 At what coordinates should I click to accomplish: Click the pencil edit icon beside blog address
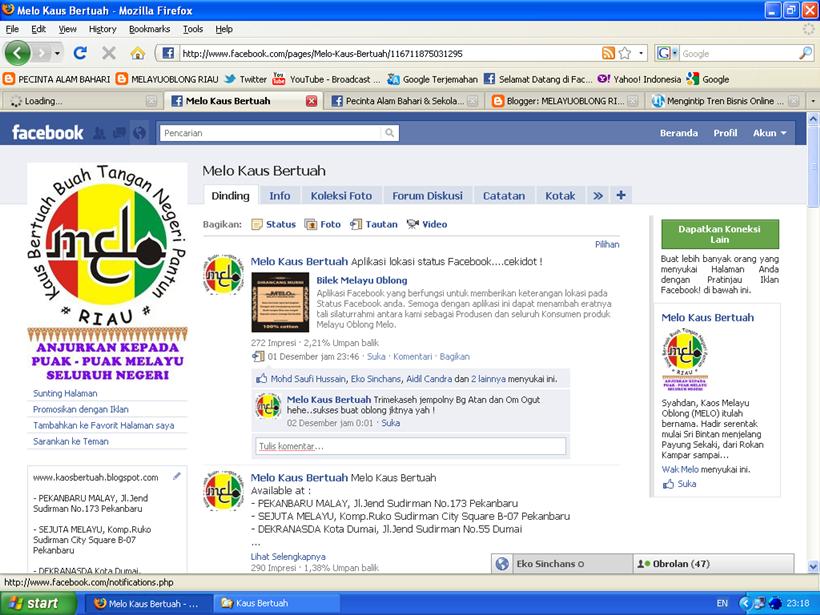point(177,476)
